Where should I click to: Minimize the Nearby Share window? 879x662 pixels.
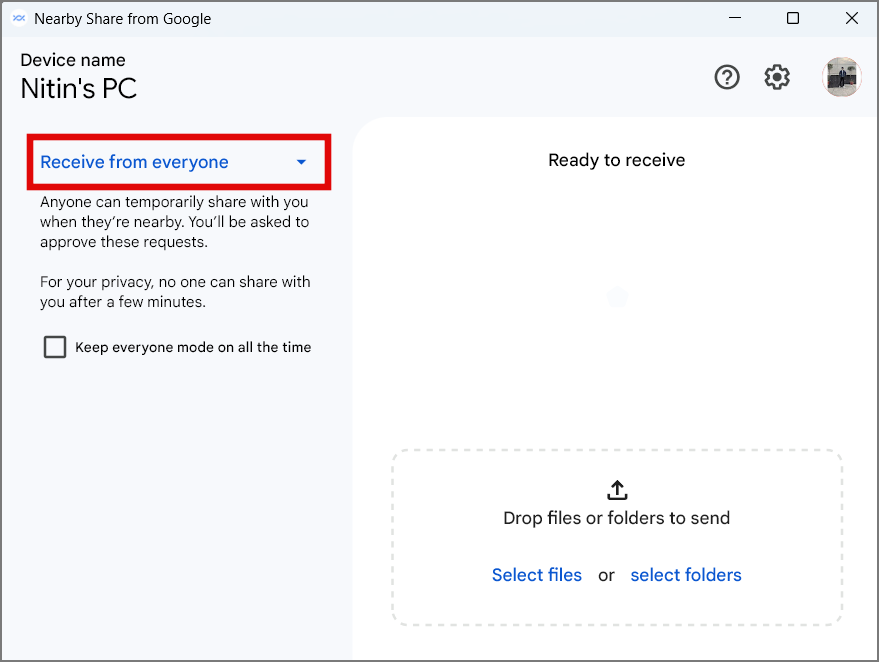(x=733, y=18)
